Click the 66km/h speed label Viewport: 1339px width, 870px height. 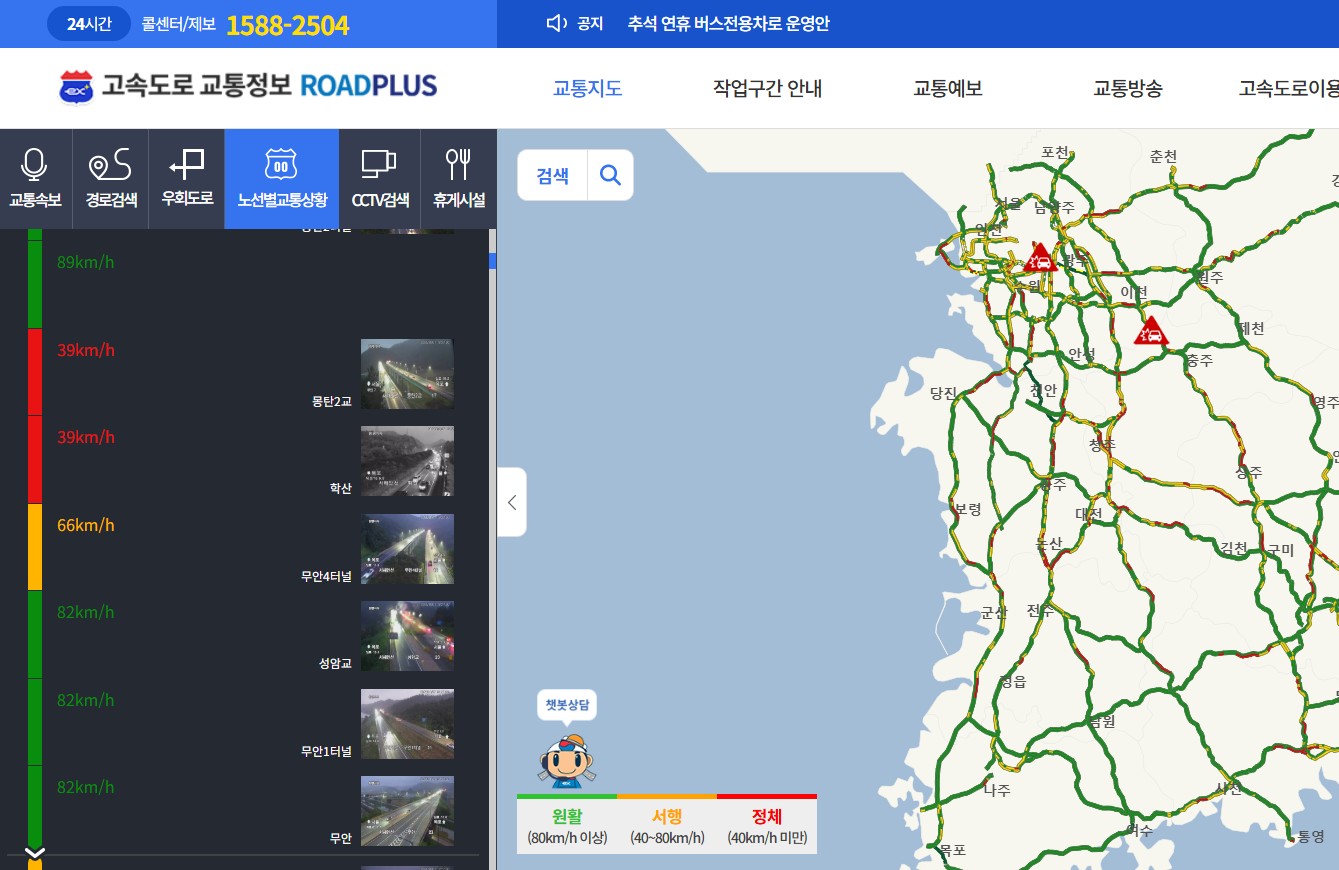[86, 525]
